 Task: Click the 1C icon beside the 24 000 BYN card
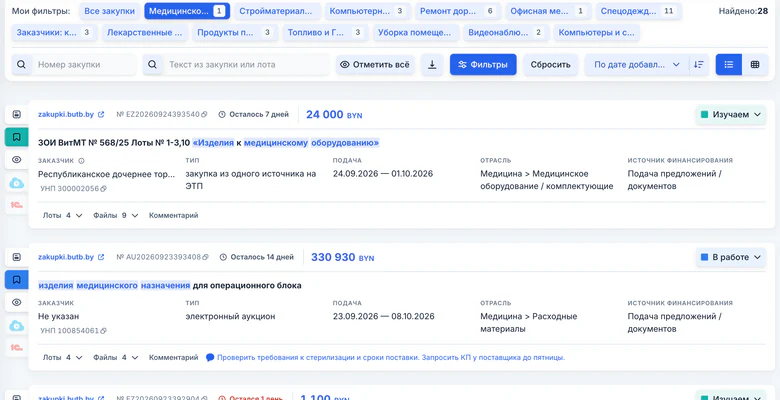coord(16,205)
